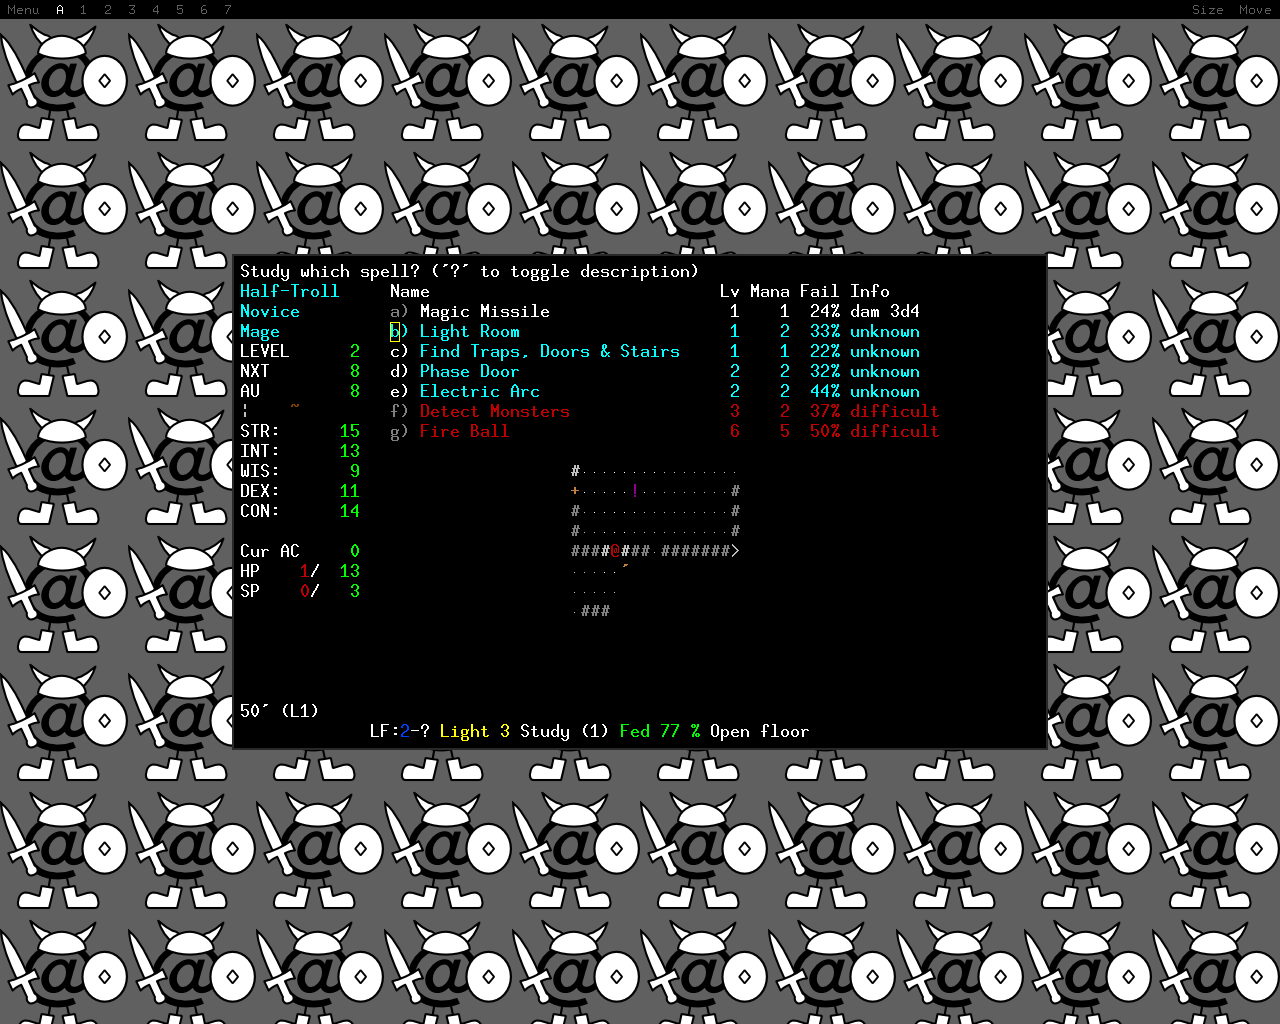This screenshot has height=1024, width=1280.
Task: Click the Size button in top bar
Action: click(x=1207, y=10)
